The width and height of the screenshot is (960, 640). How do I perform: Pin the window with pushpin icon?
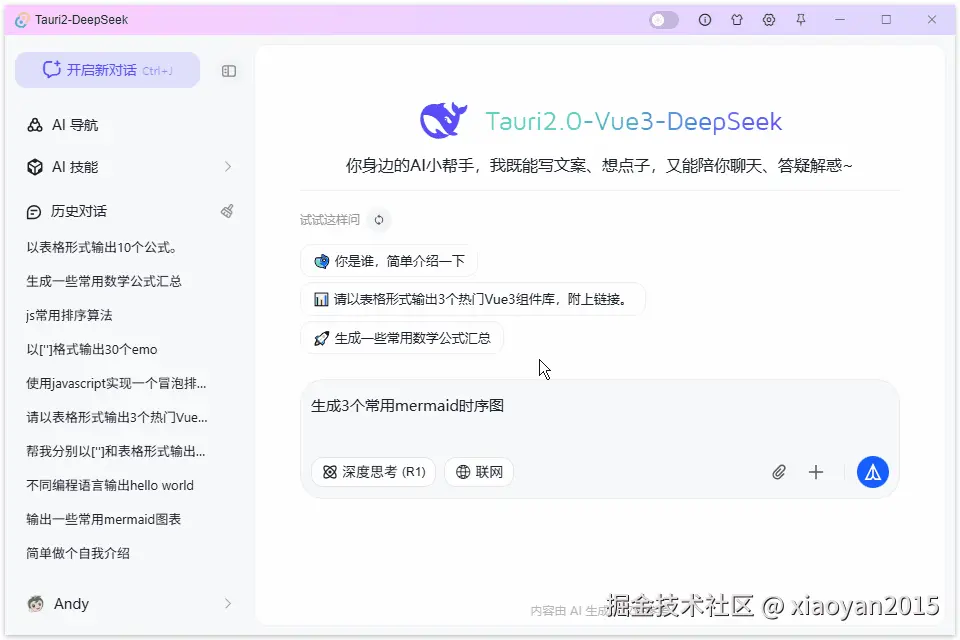coord(801,20)
